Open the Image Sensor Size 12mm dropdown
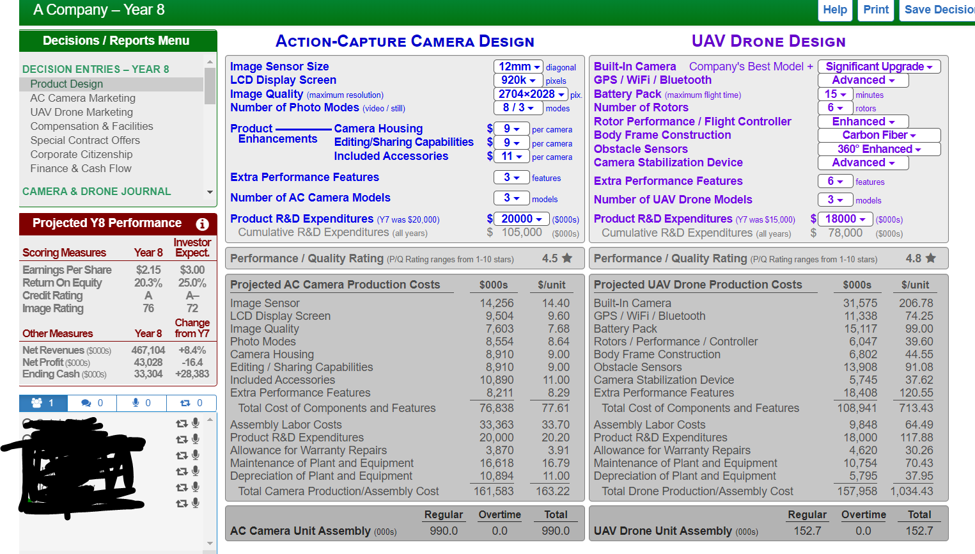This screenshot has width=975, height=554. [x=518, y=67]
